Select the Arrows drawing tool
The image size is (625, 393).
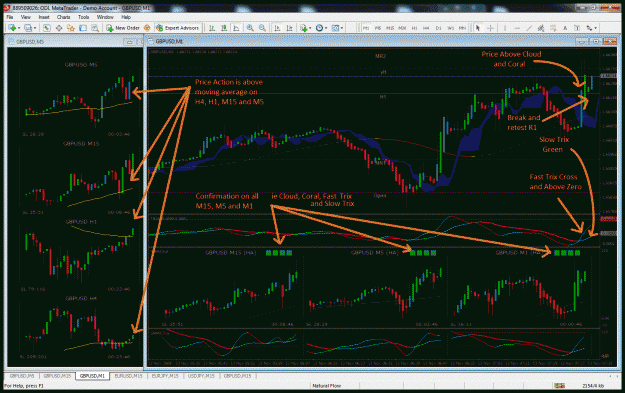pyautogui.click(x=589, y=28)
